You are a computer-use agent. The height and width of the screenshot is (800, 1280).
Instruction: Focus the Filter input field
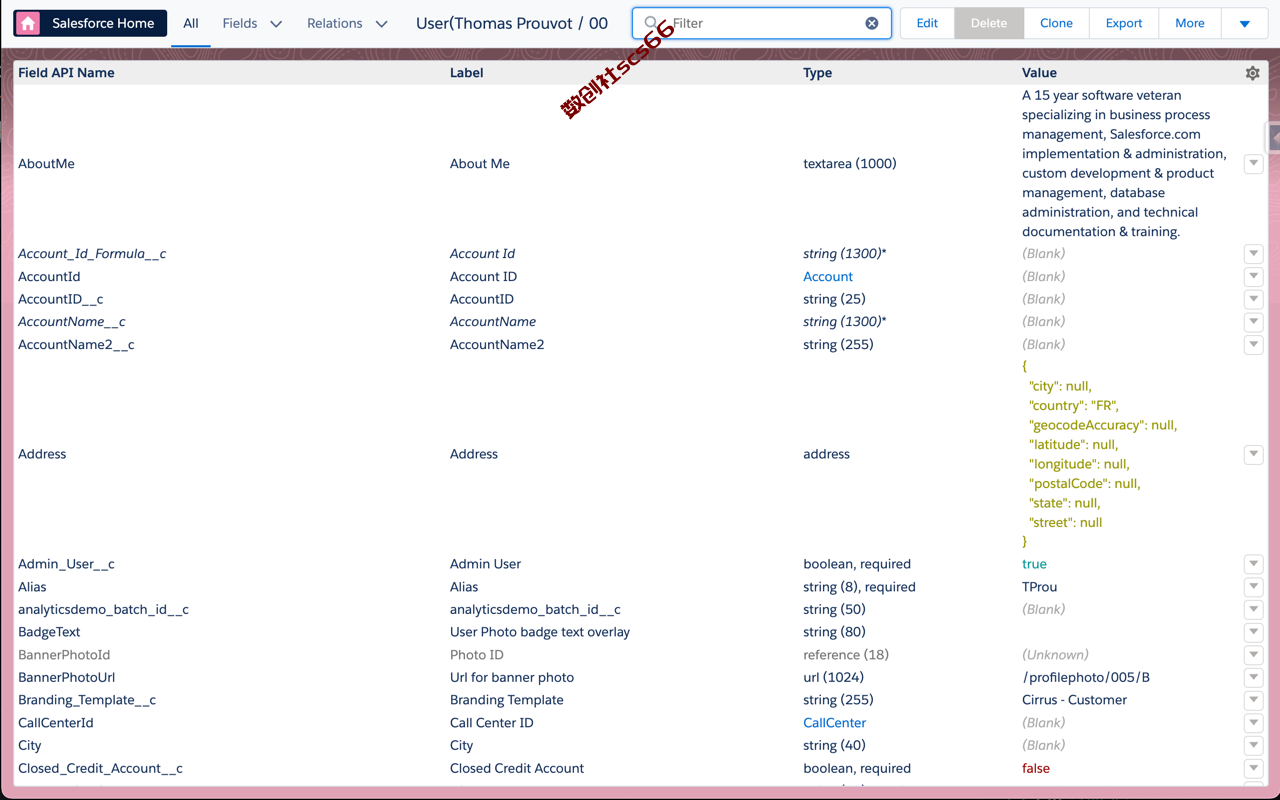click(762, 23)
